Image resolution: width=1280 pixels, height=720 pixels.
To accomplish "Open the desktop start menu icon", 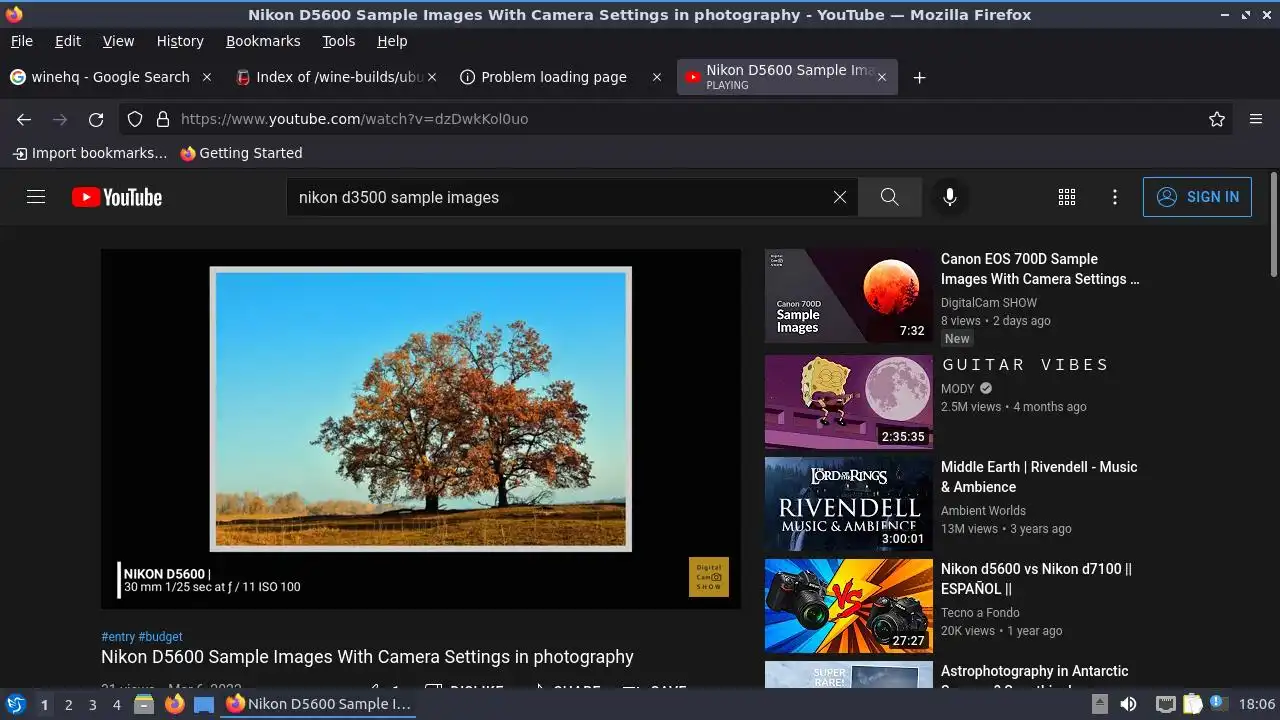I will pos(16,704).
